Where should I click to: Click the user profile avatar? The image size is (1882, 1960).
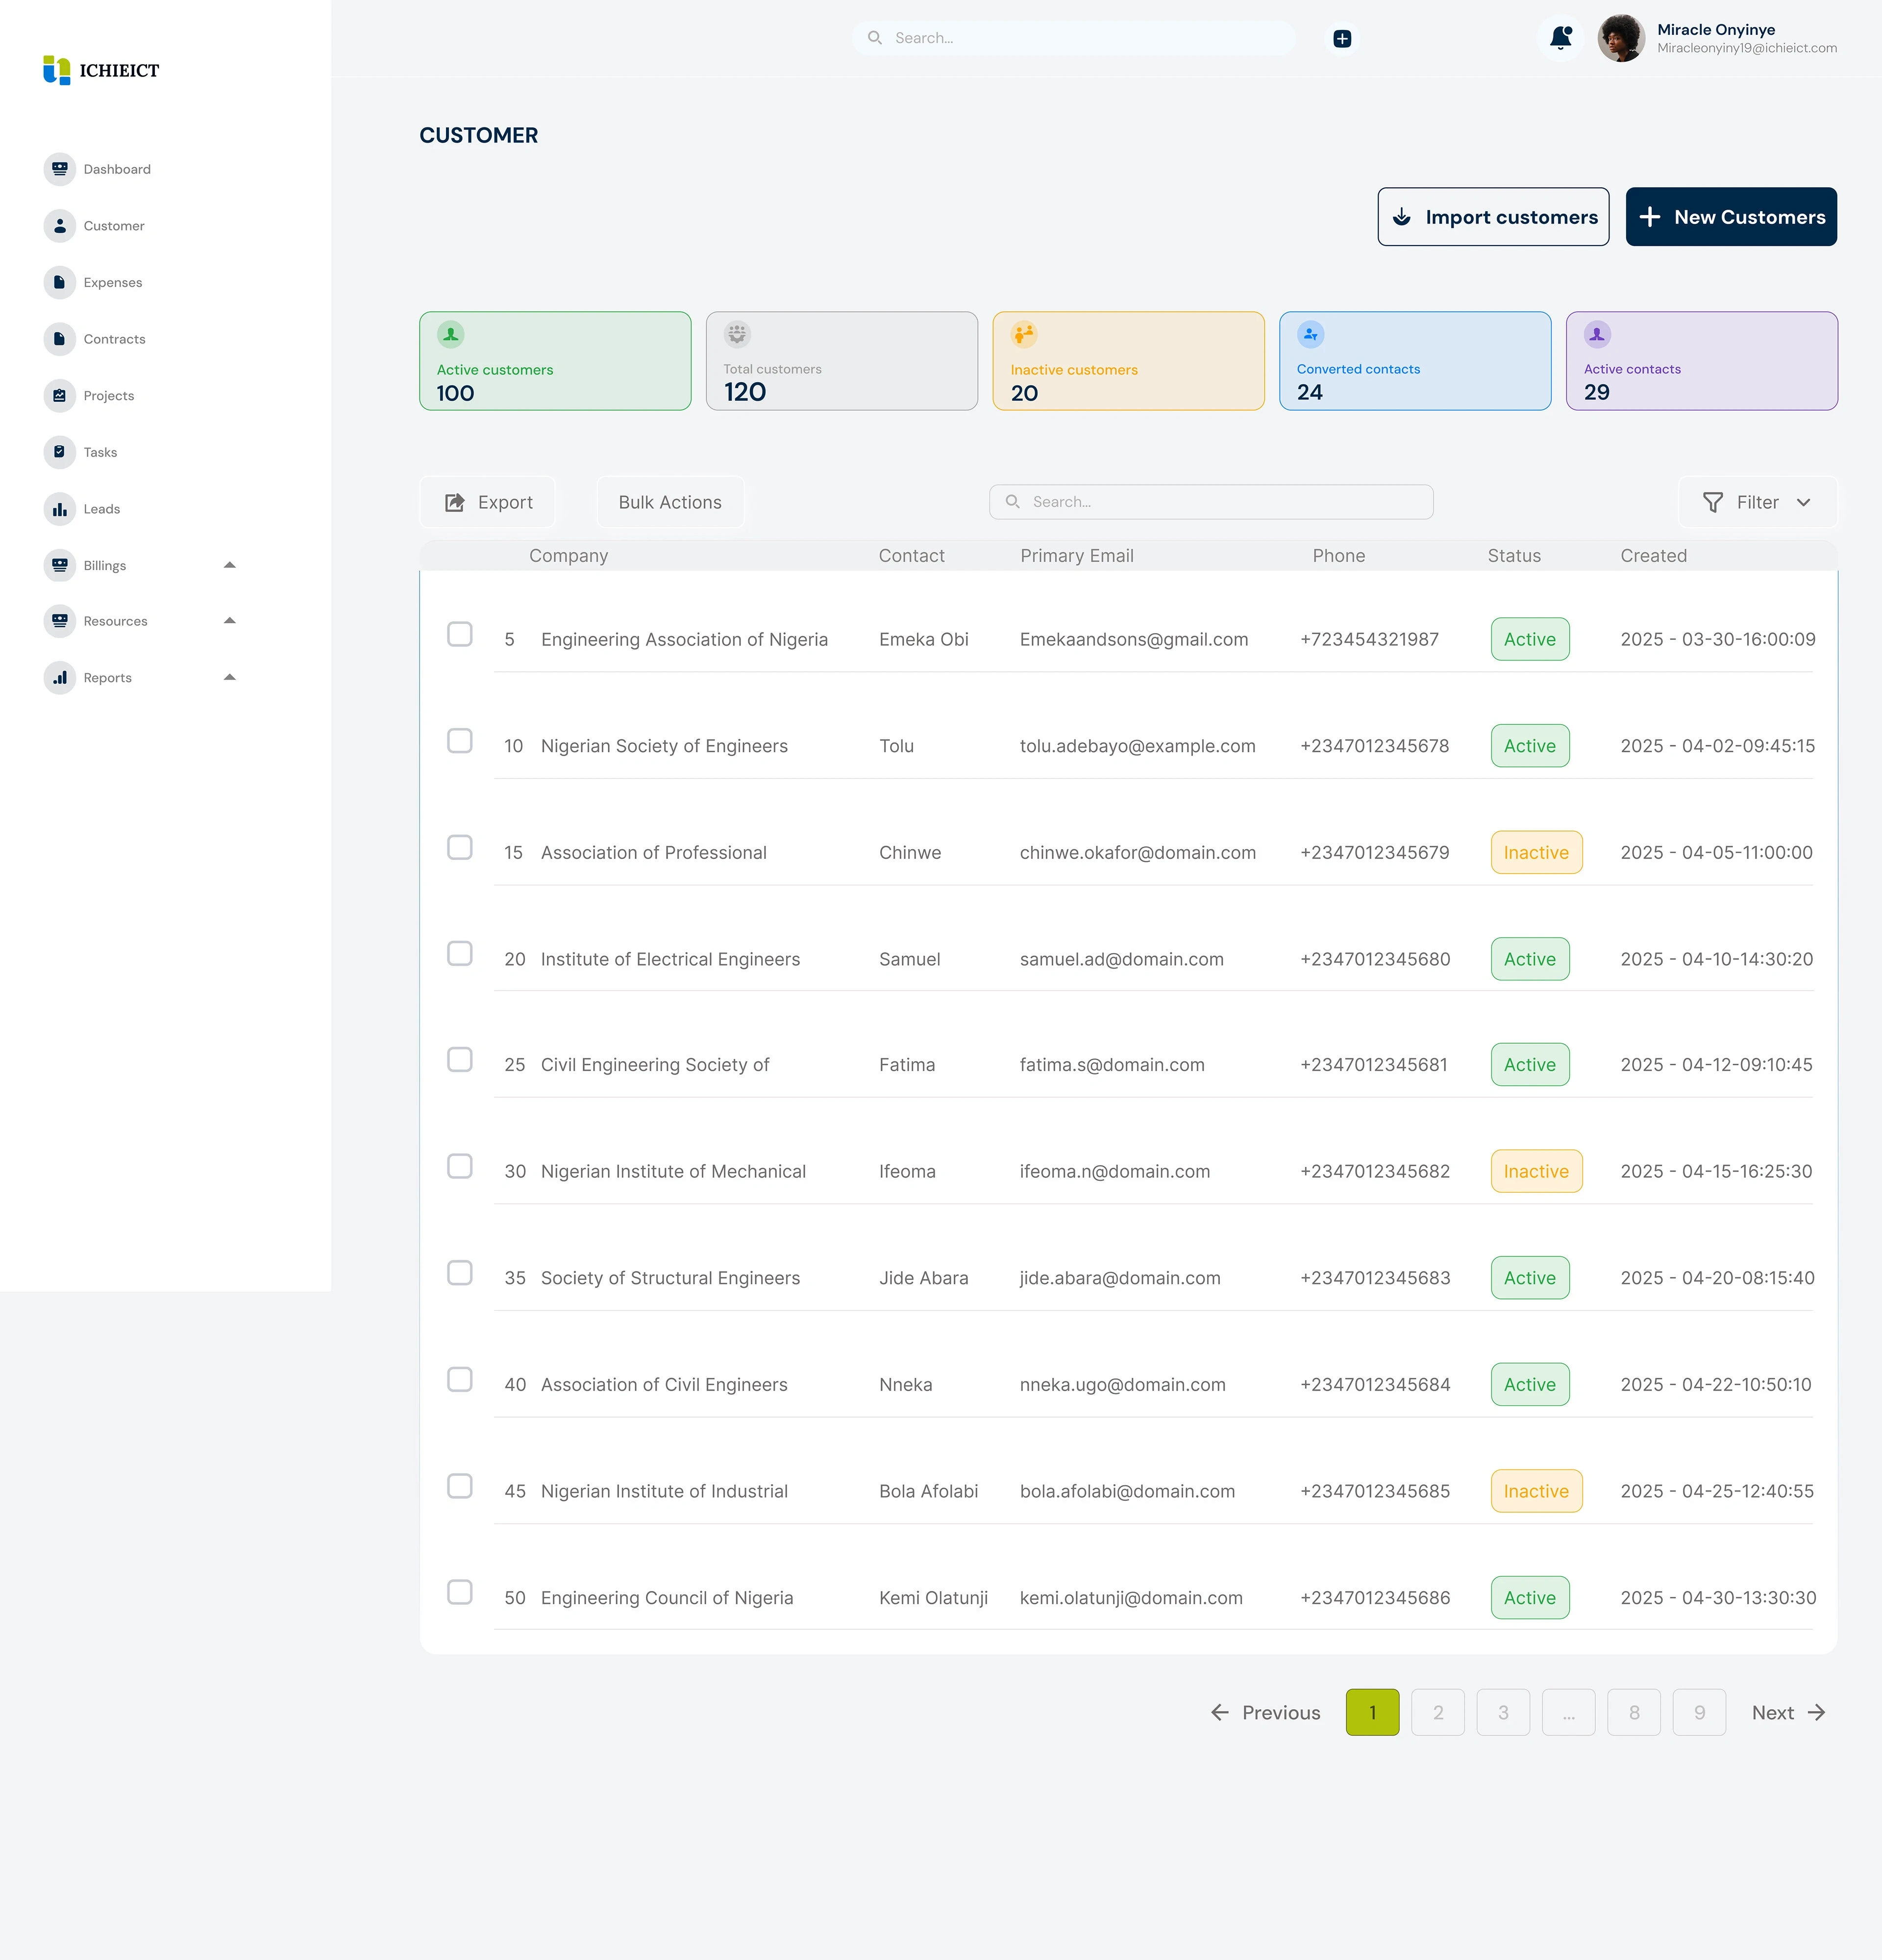click(1621, 38)
